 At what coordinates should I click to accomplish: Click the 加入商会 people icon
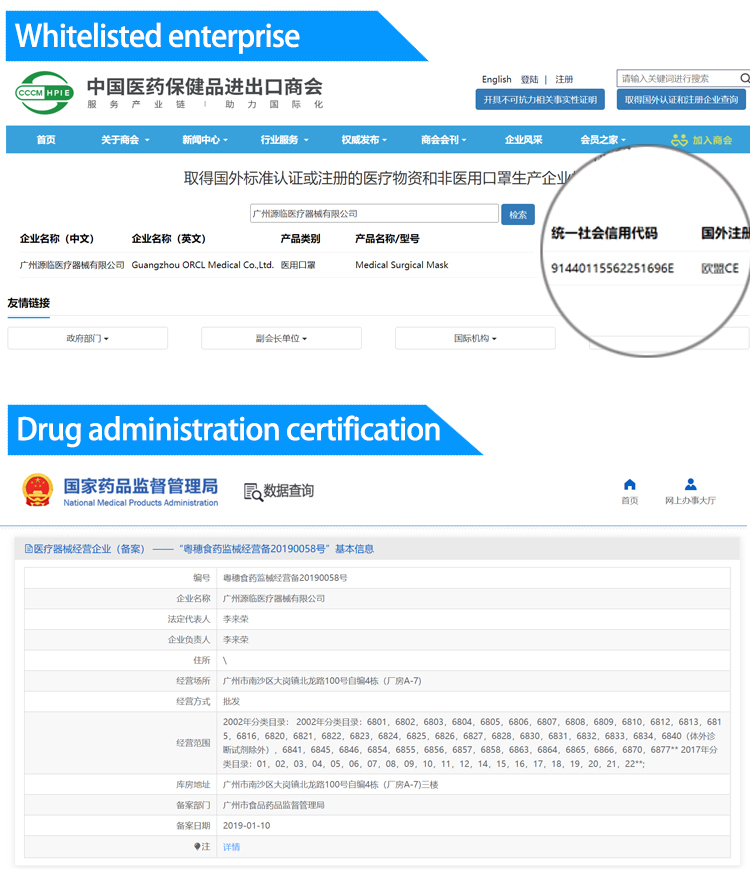click(x=680, y=140)
